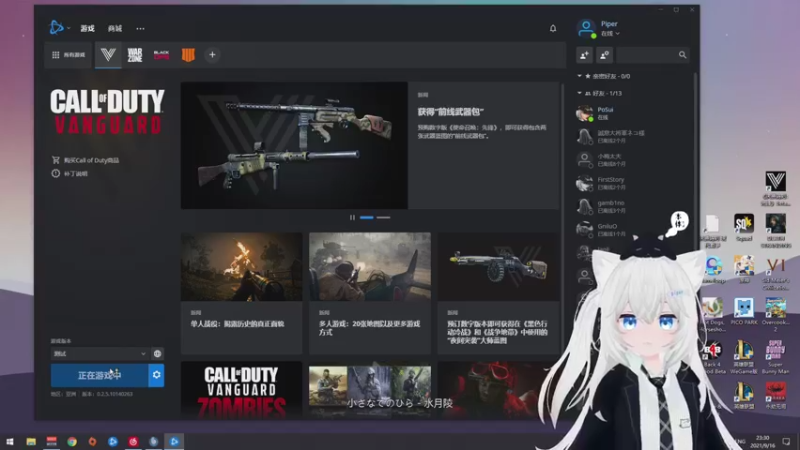This screenshot has height=450, width=800.
Task: Open the patch notes link
Action: pyautogui.click(x=70, y=173)
